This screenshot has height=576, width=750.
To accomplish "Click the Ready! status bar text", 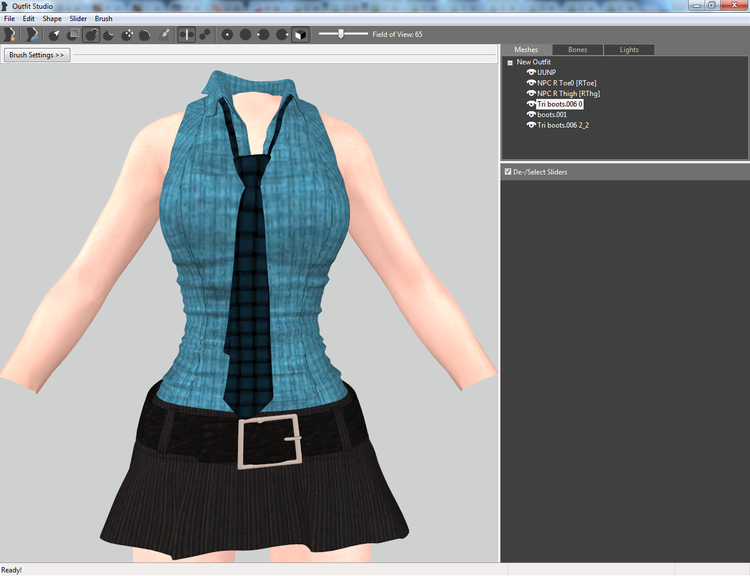I will [x=11, y=570].
